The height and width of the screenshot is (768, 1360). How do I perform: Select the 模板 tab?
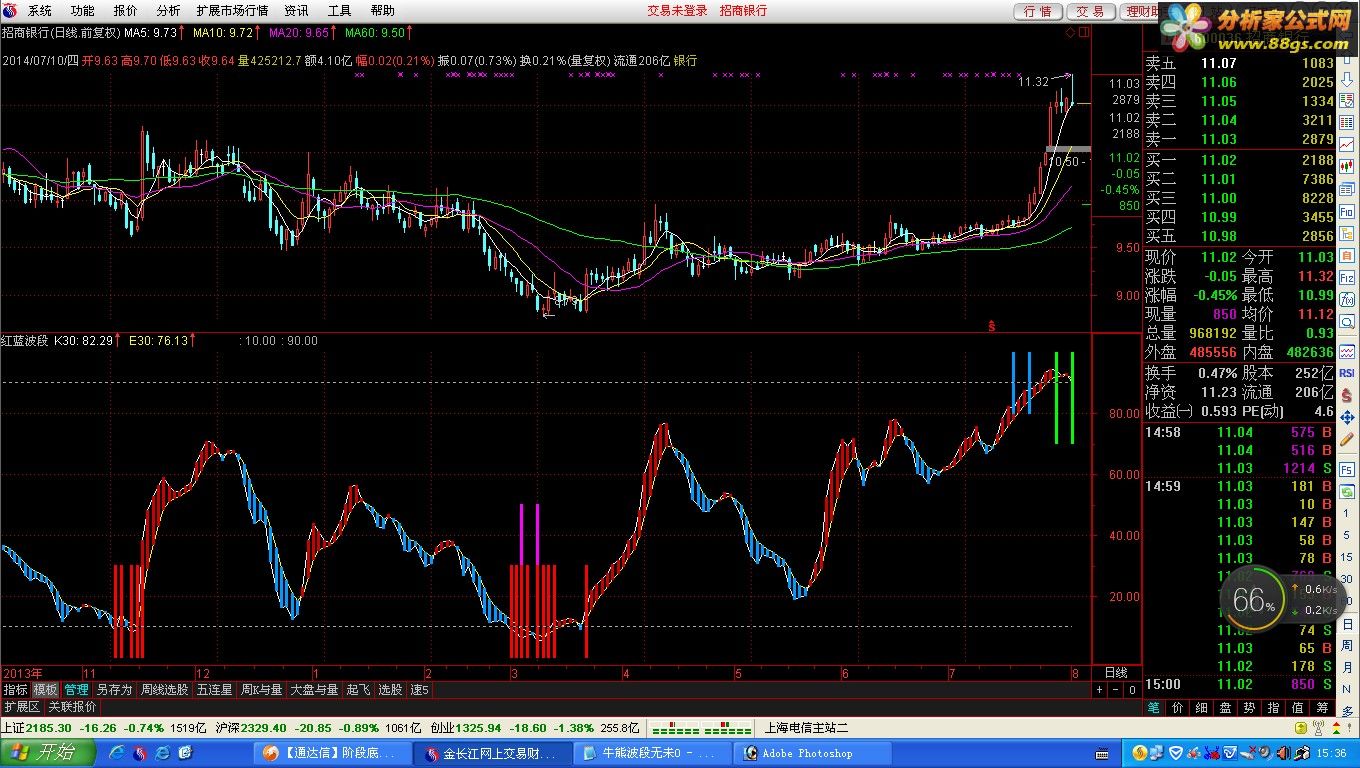pos(45,690)
